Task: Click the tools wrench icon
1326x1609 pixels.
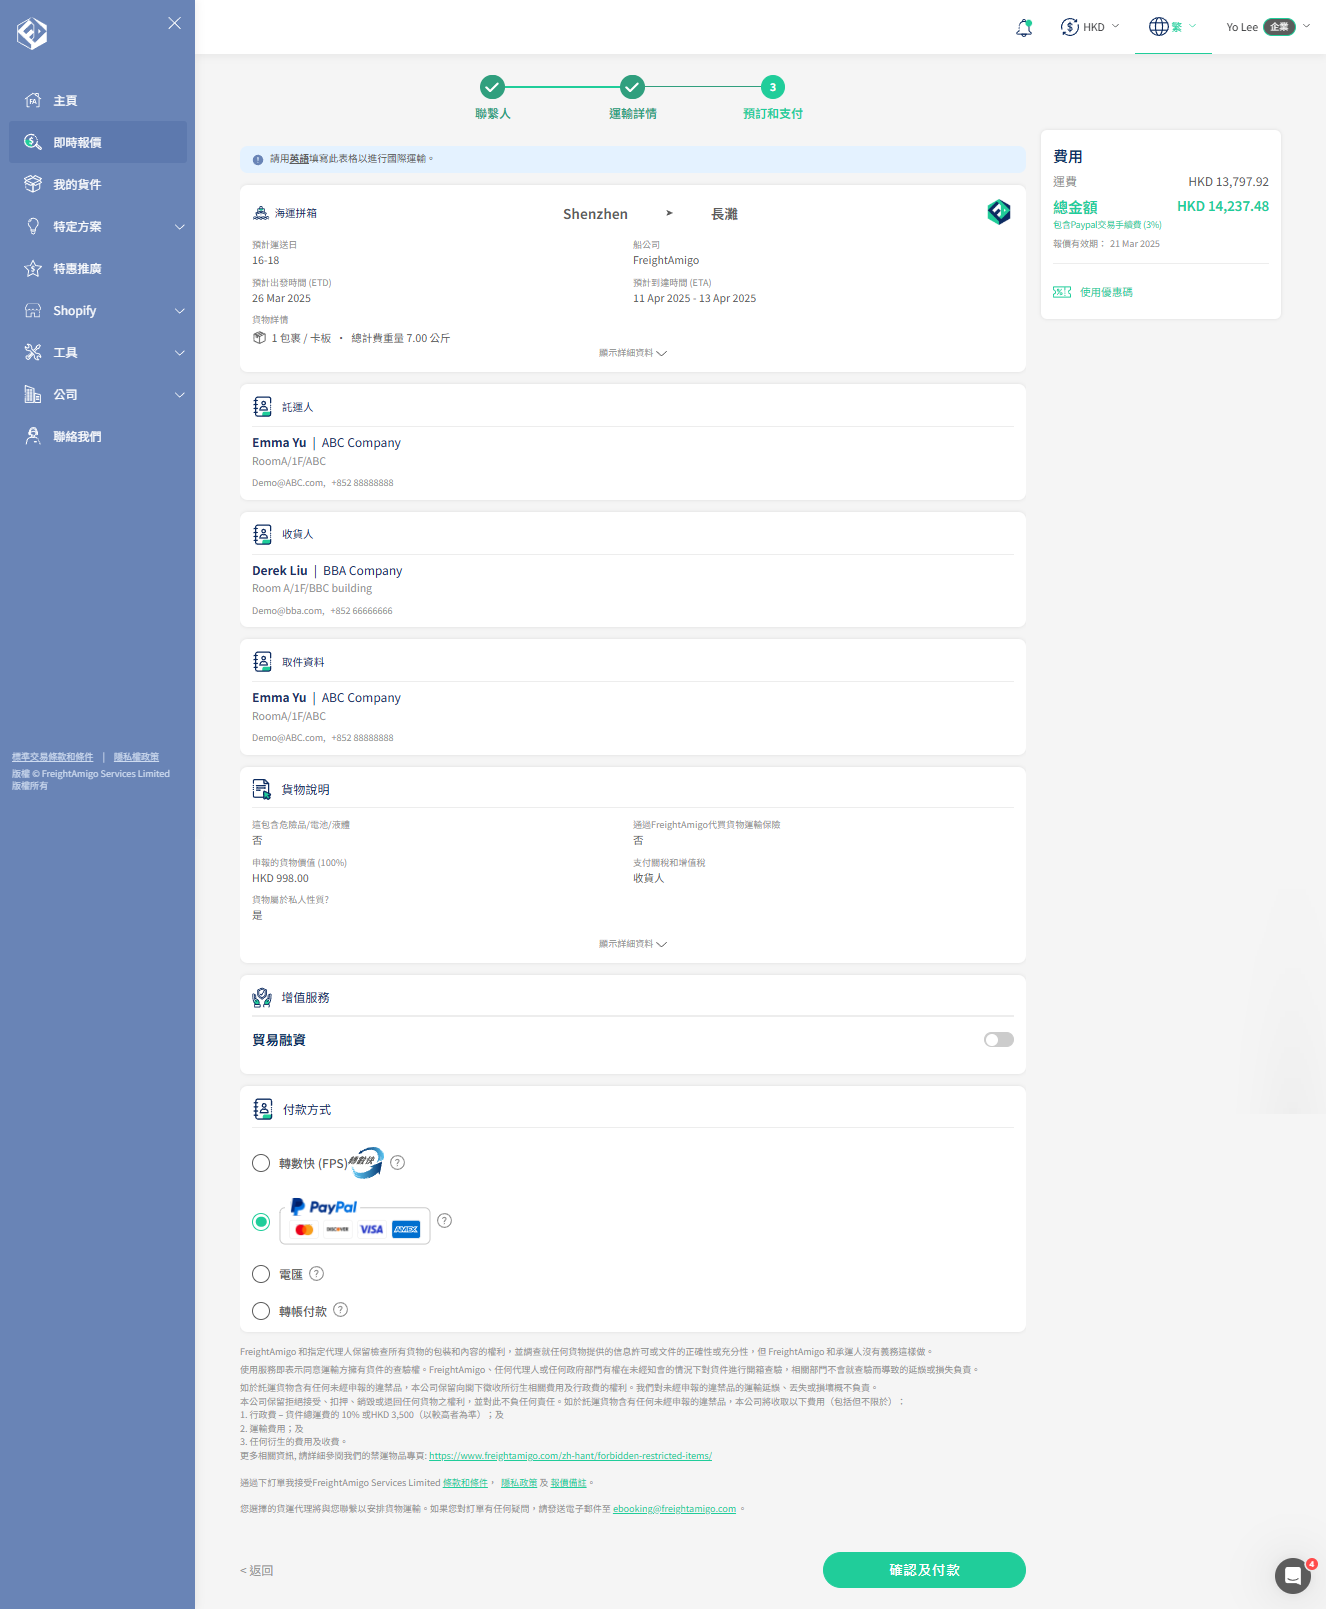Action: (33, 352)
